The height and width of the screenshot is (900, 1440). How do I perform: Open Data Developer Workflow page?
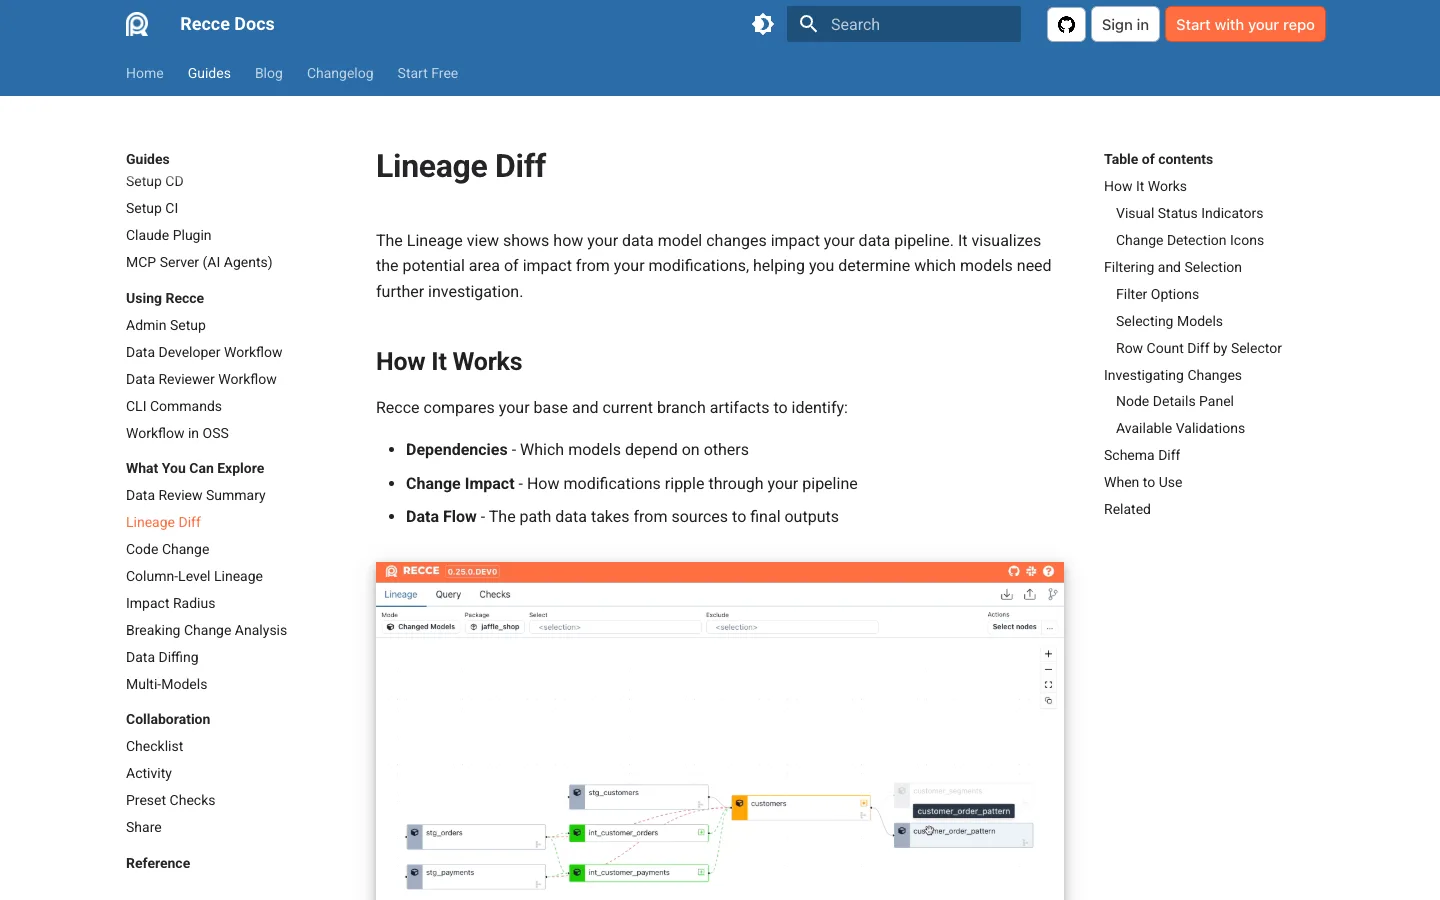click(x=204, y=352)
